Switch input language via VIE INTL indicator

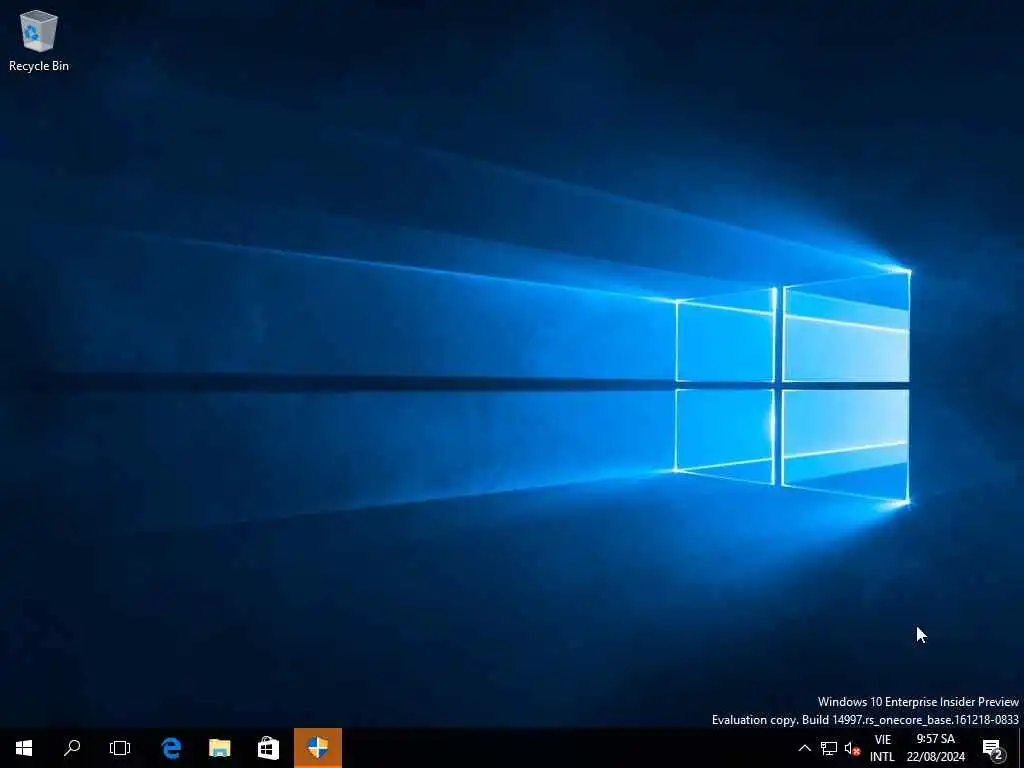(882, 748)
